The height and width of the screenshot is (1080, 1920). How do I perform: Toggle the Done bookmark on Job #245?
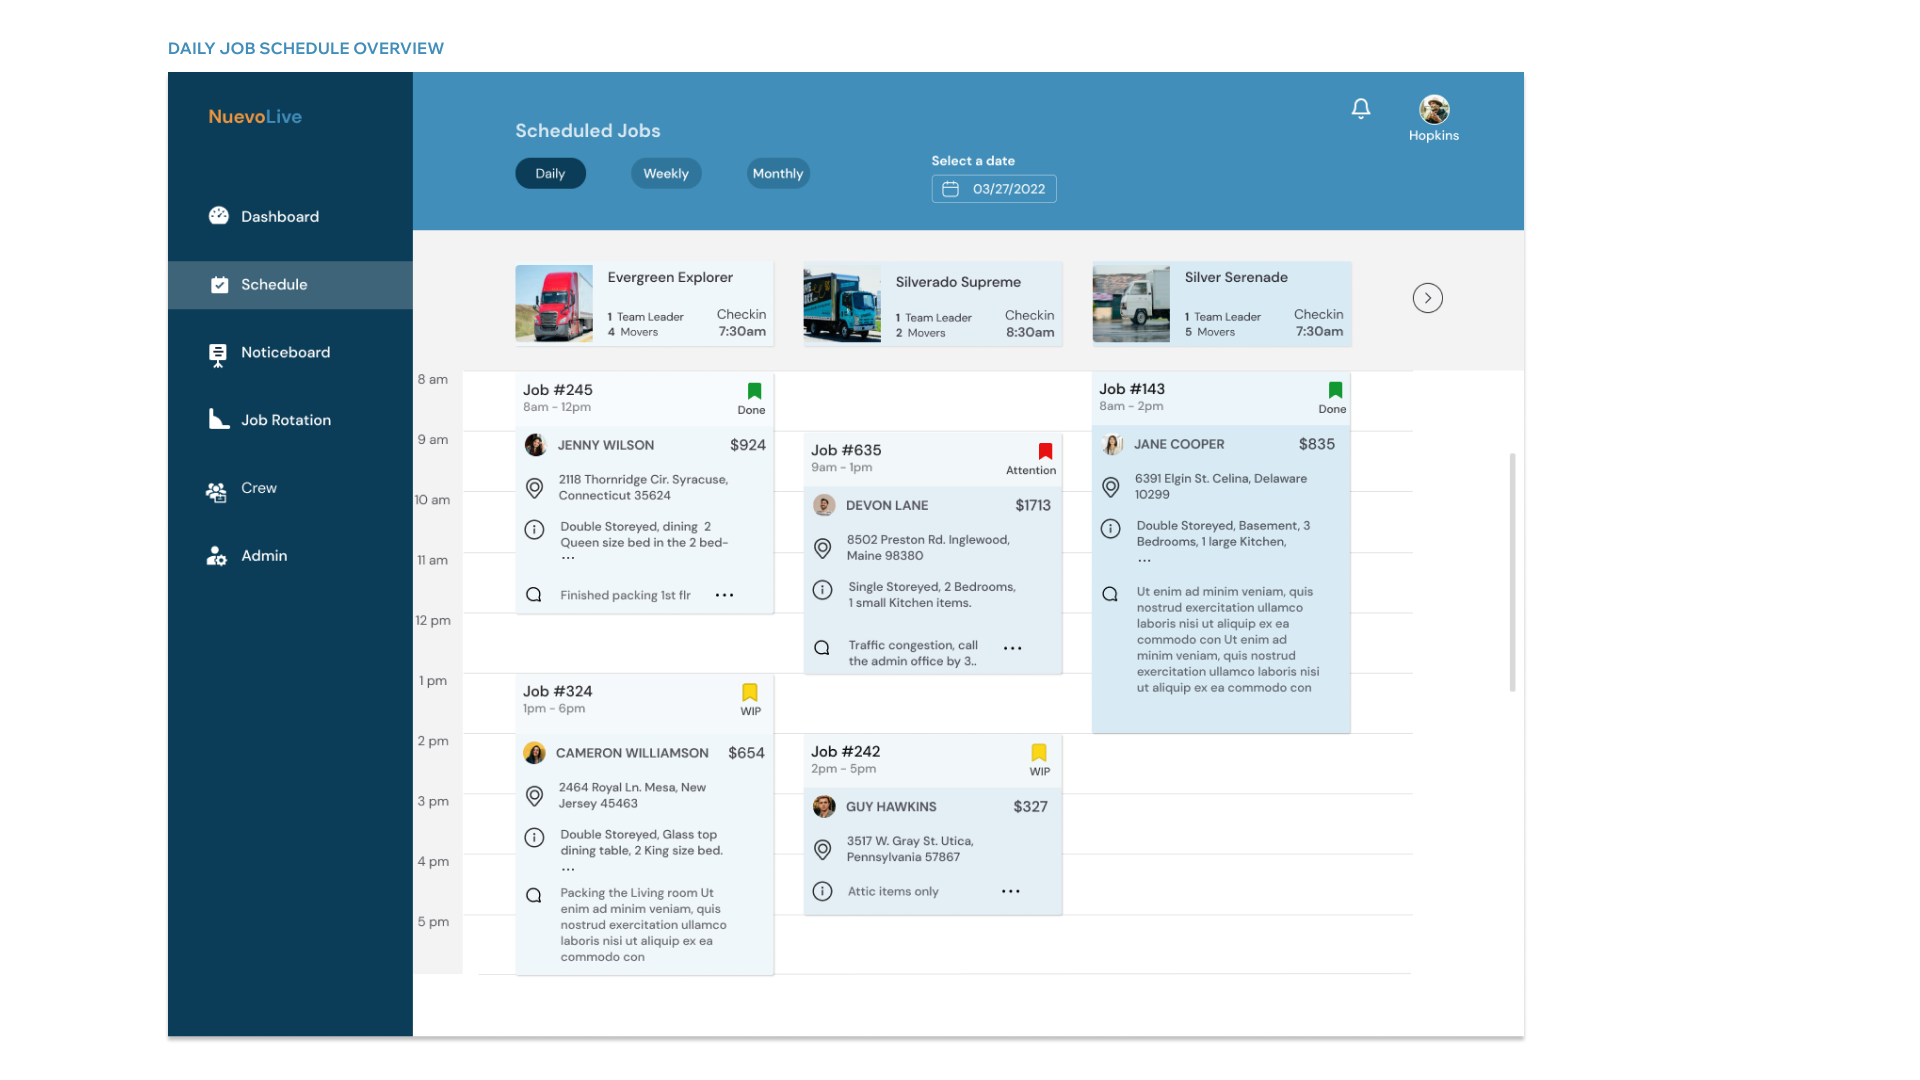(x=754, y=391)
